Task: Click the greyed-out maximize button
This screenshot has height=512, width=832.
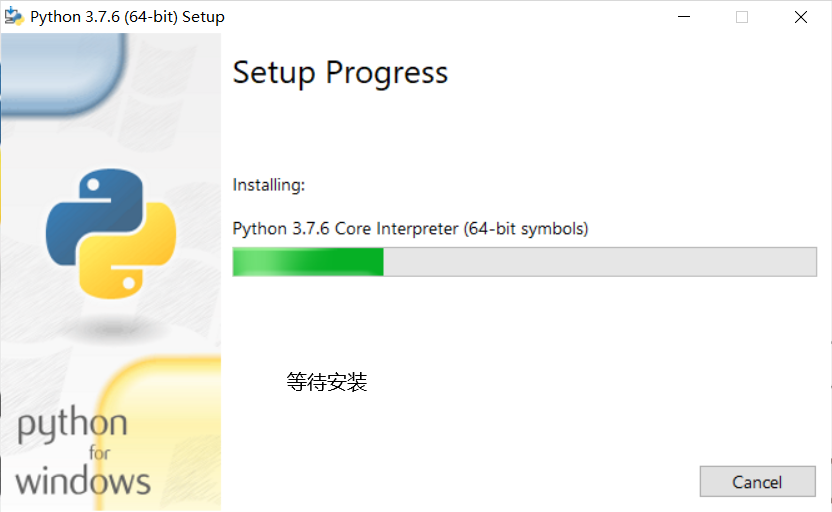Action: [x=742, y=17]
